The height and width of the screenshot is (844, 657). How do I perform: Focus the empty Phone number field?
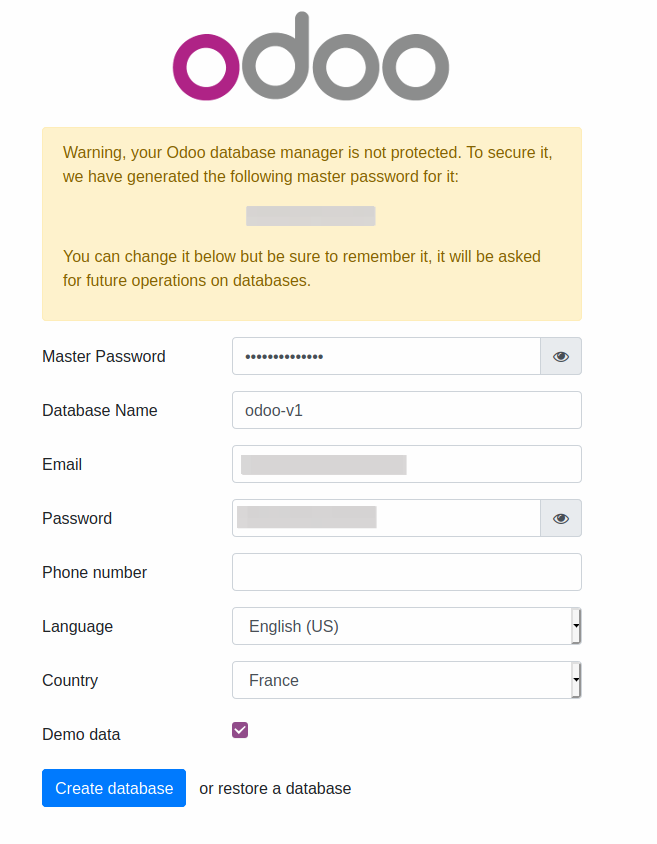406,572
